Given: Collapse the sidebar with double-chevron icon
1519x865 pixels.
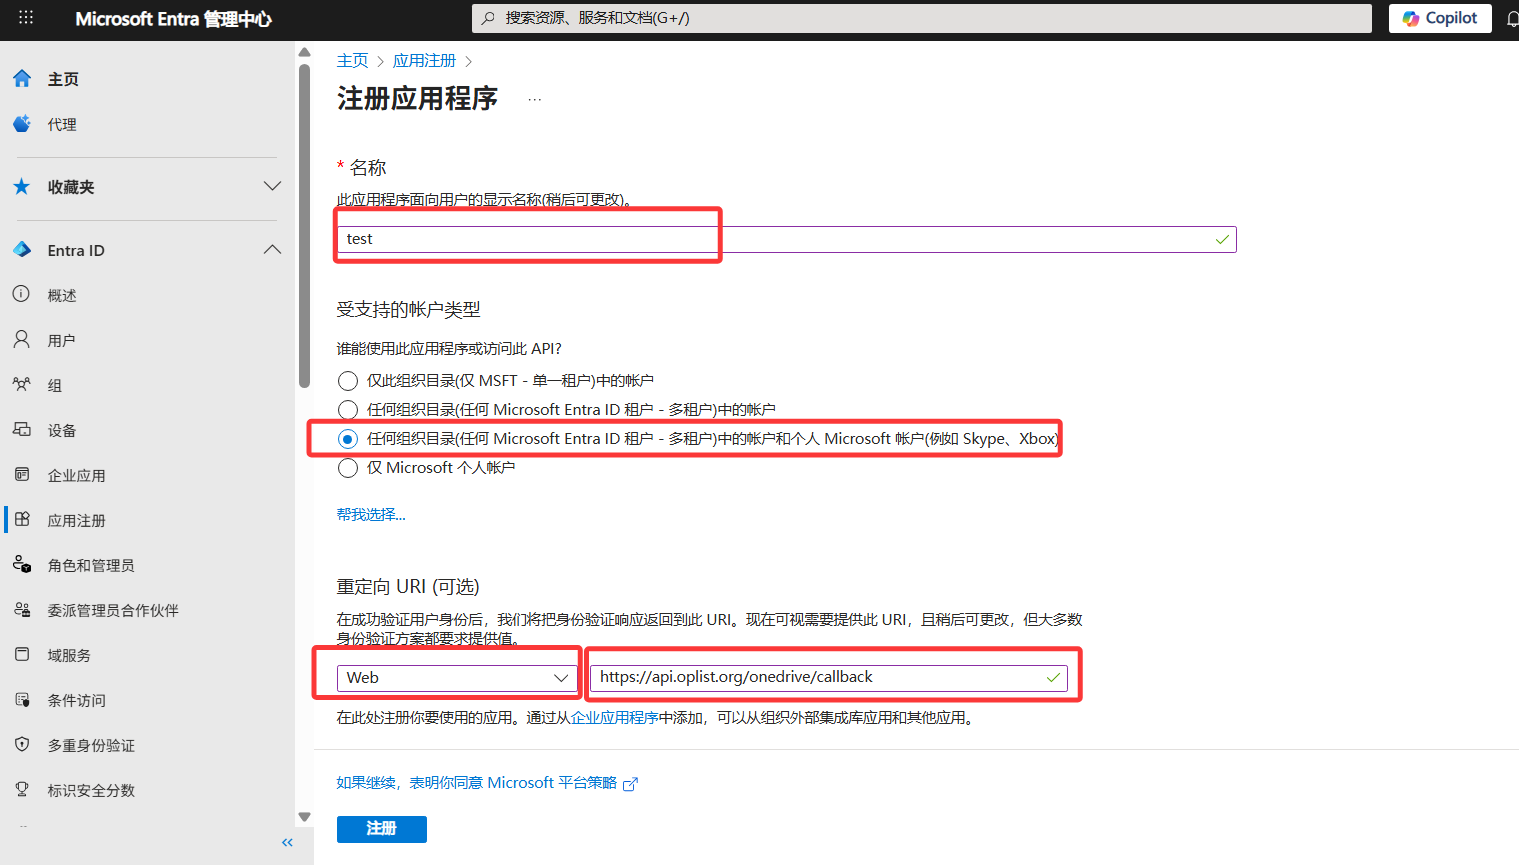Looking at the screenshot, I should (x=287, y=842).
